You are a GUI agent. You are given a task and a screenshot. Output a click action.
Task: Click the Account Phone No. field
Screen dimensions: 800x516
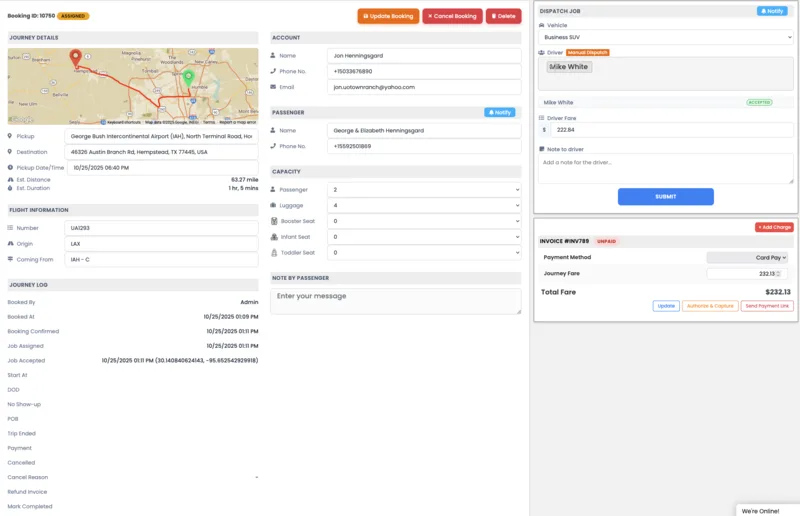pyautogui.click(x=424, y=71)
